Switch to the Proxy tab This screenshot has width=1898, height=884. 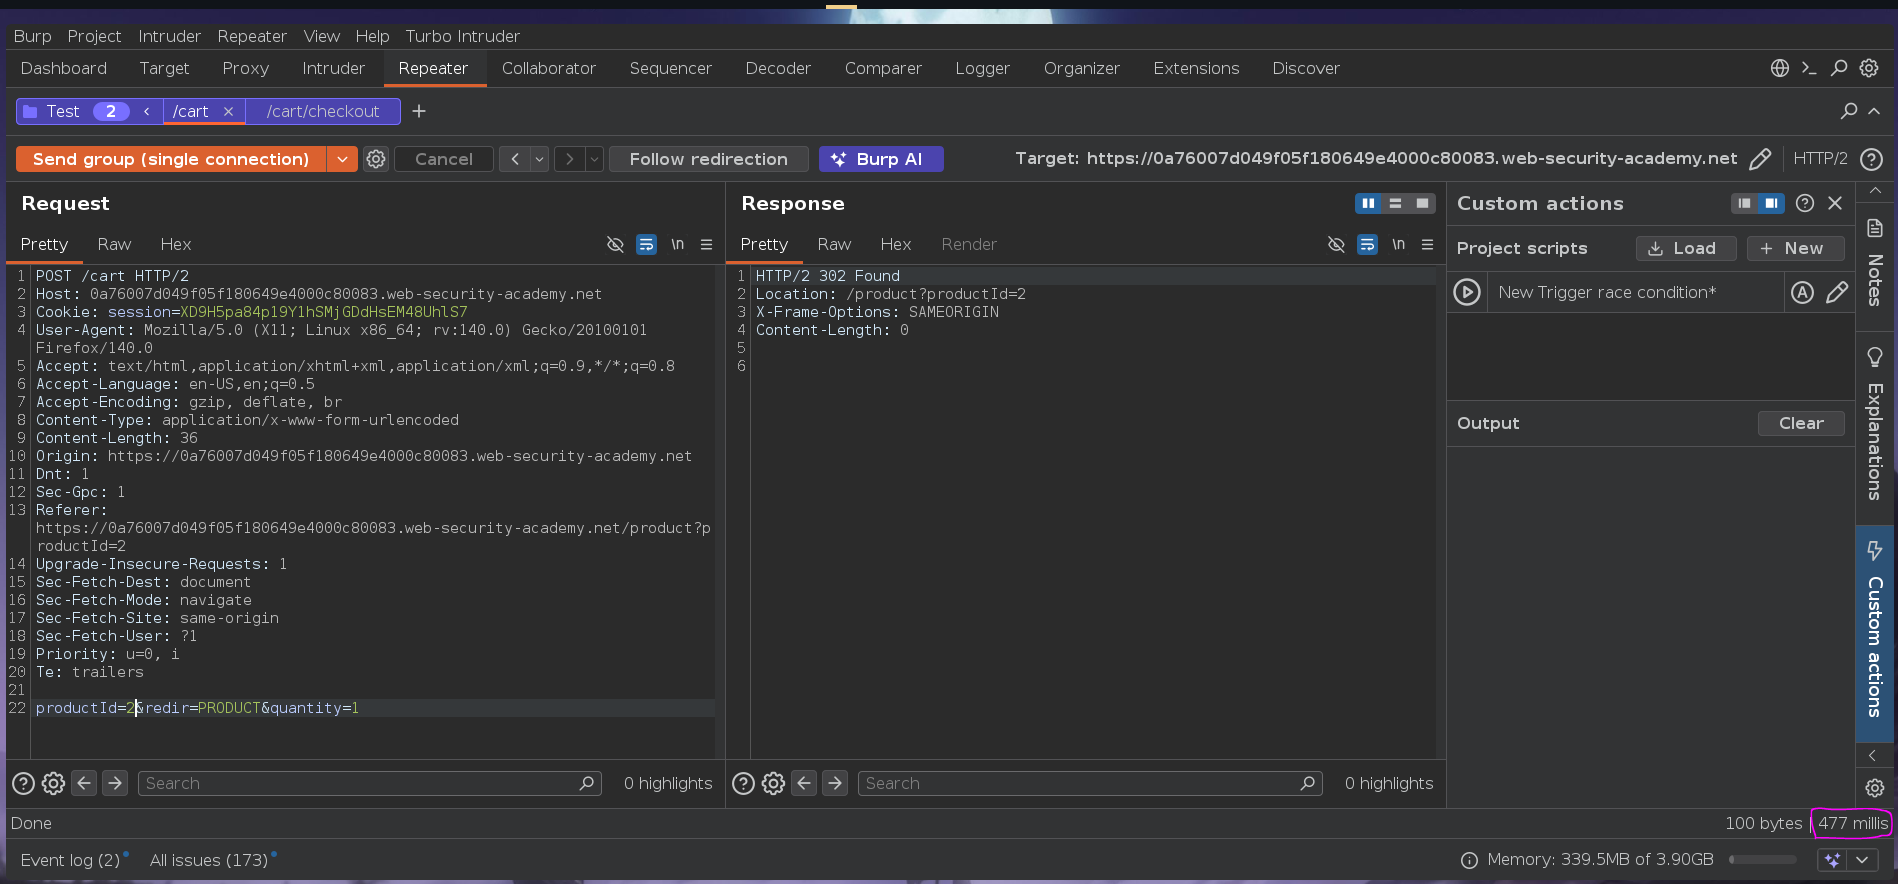point(245,68)
